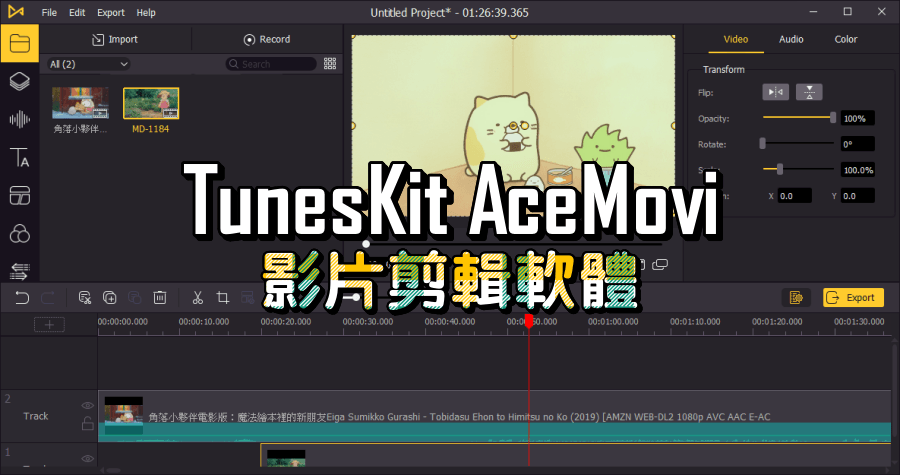Switch to the Video properties tab
Image resolution: width=900 pixels, height=475 pixels.
[736, 39]
